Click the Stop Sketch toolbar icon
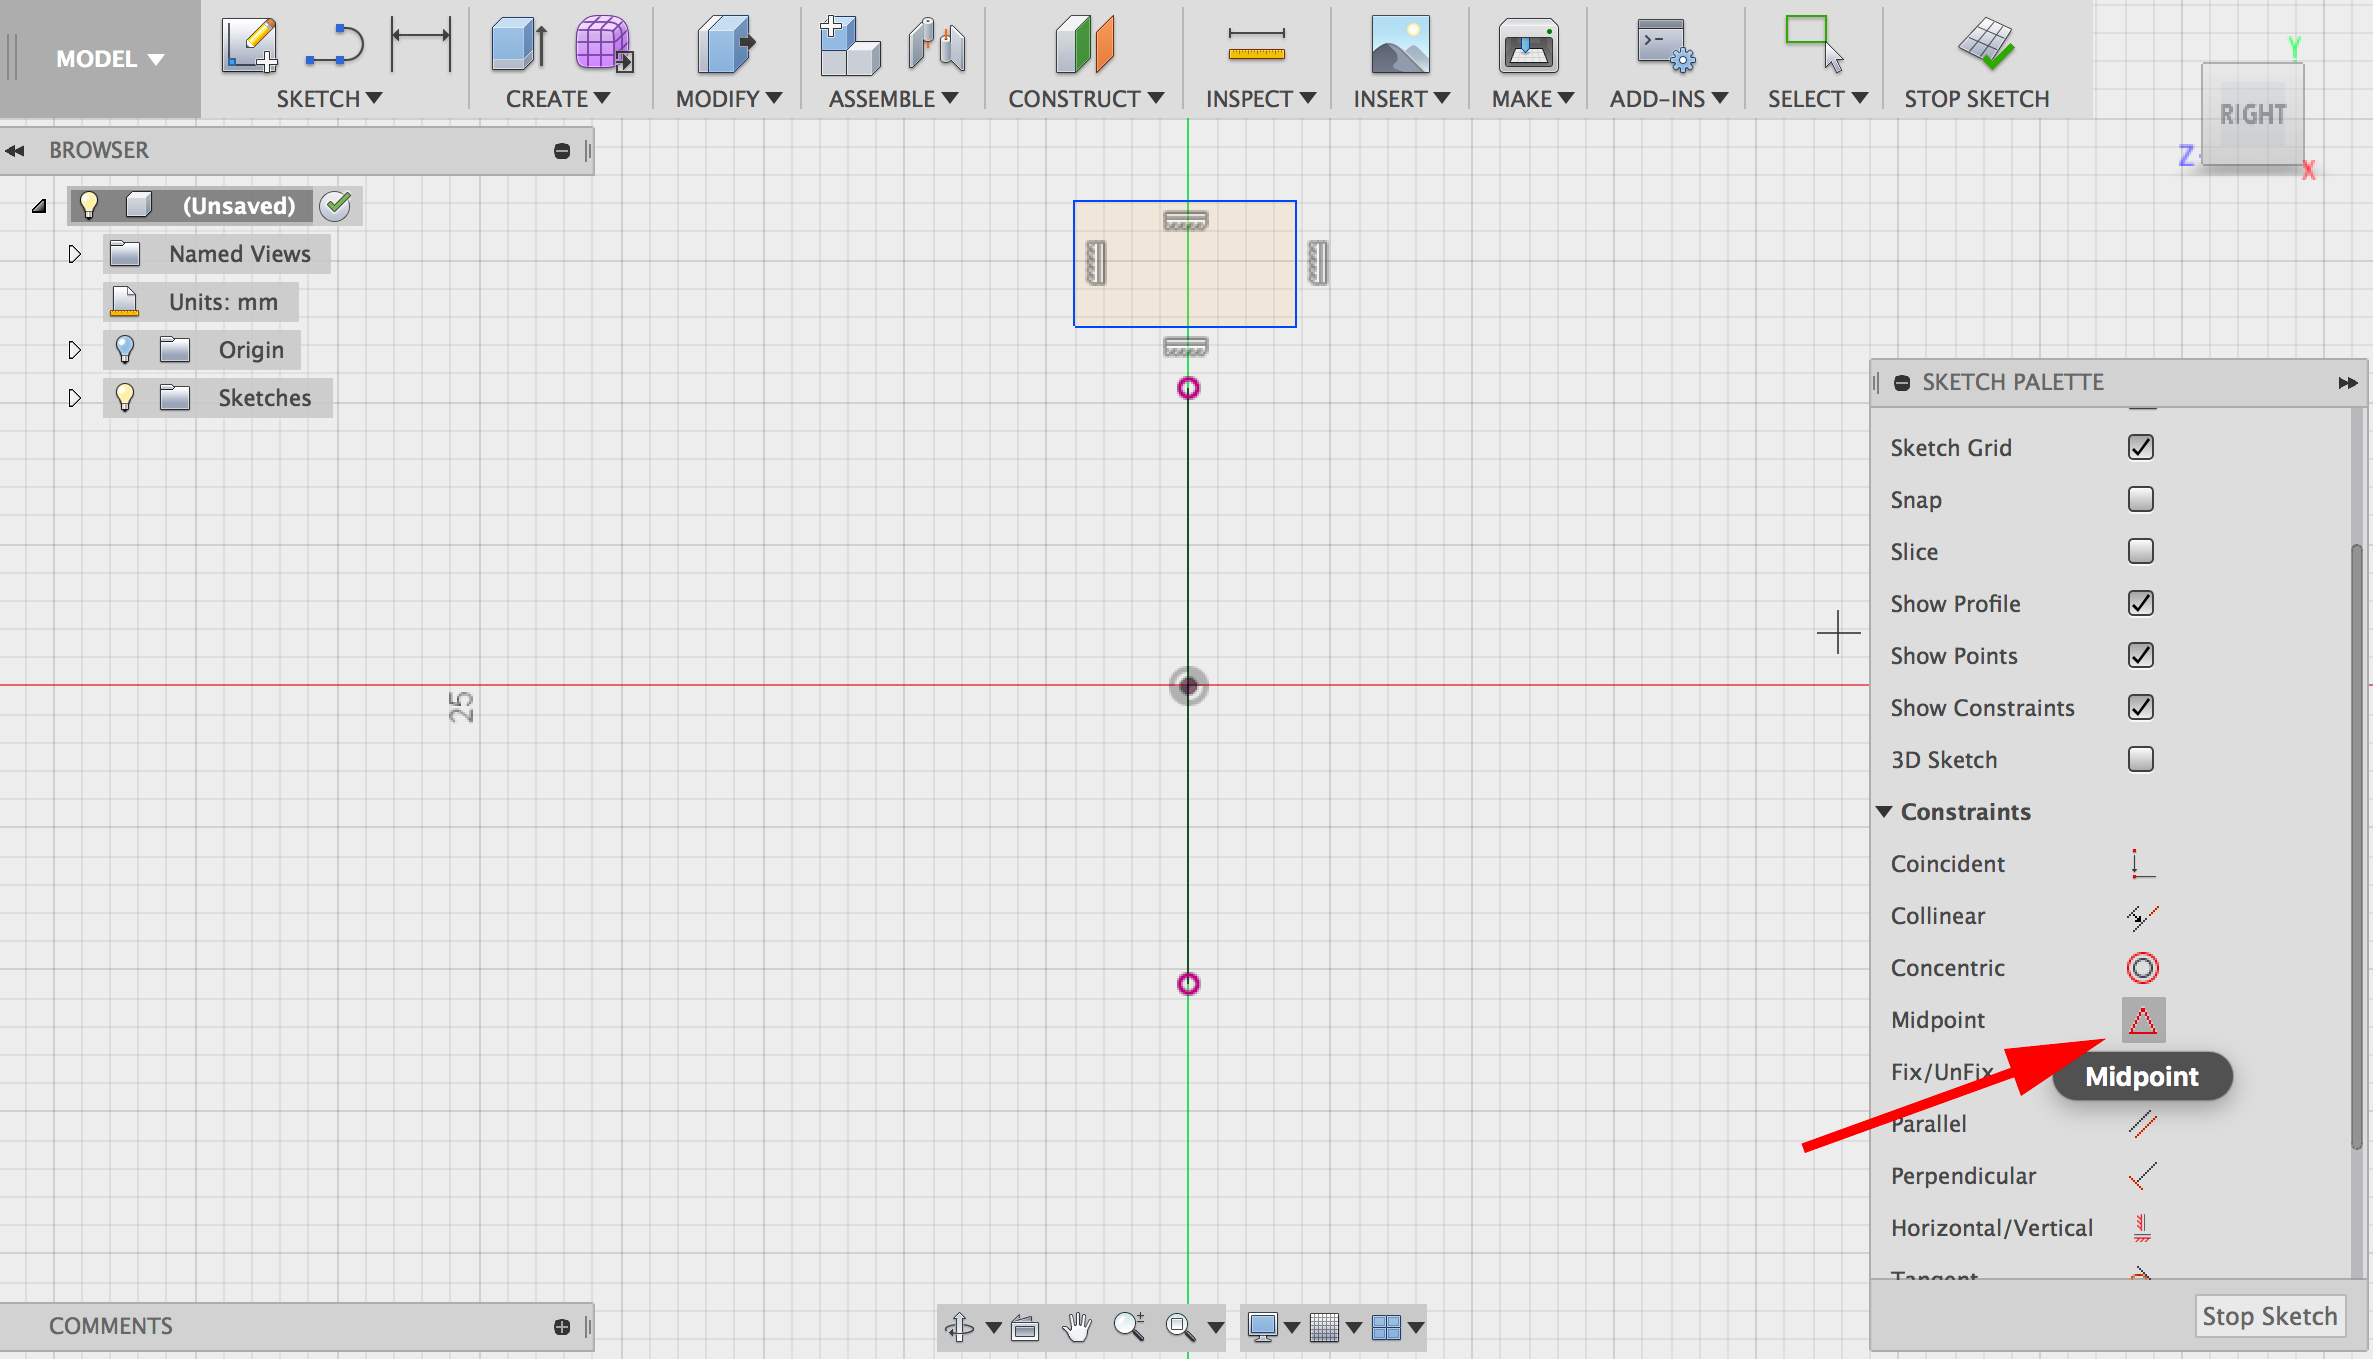 click(1986, 45)
